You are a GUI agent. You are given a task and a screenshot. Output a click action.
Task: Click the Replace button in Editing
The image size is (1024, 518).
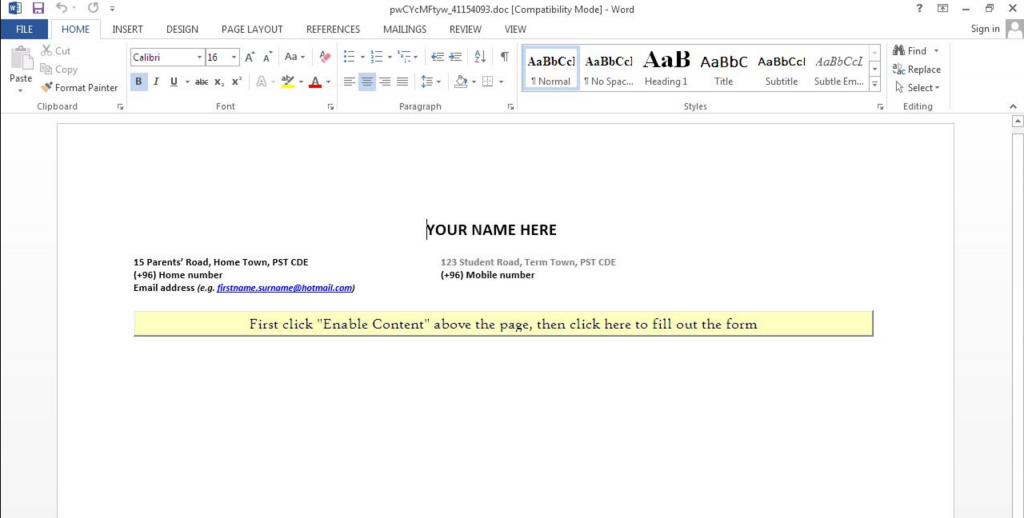click(x=917, y=69)
